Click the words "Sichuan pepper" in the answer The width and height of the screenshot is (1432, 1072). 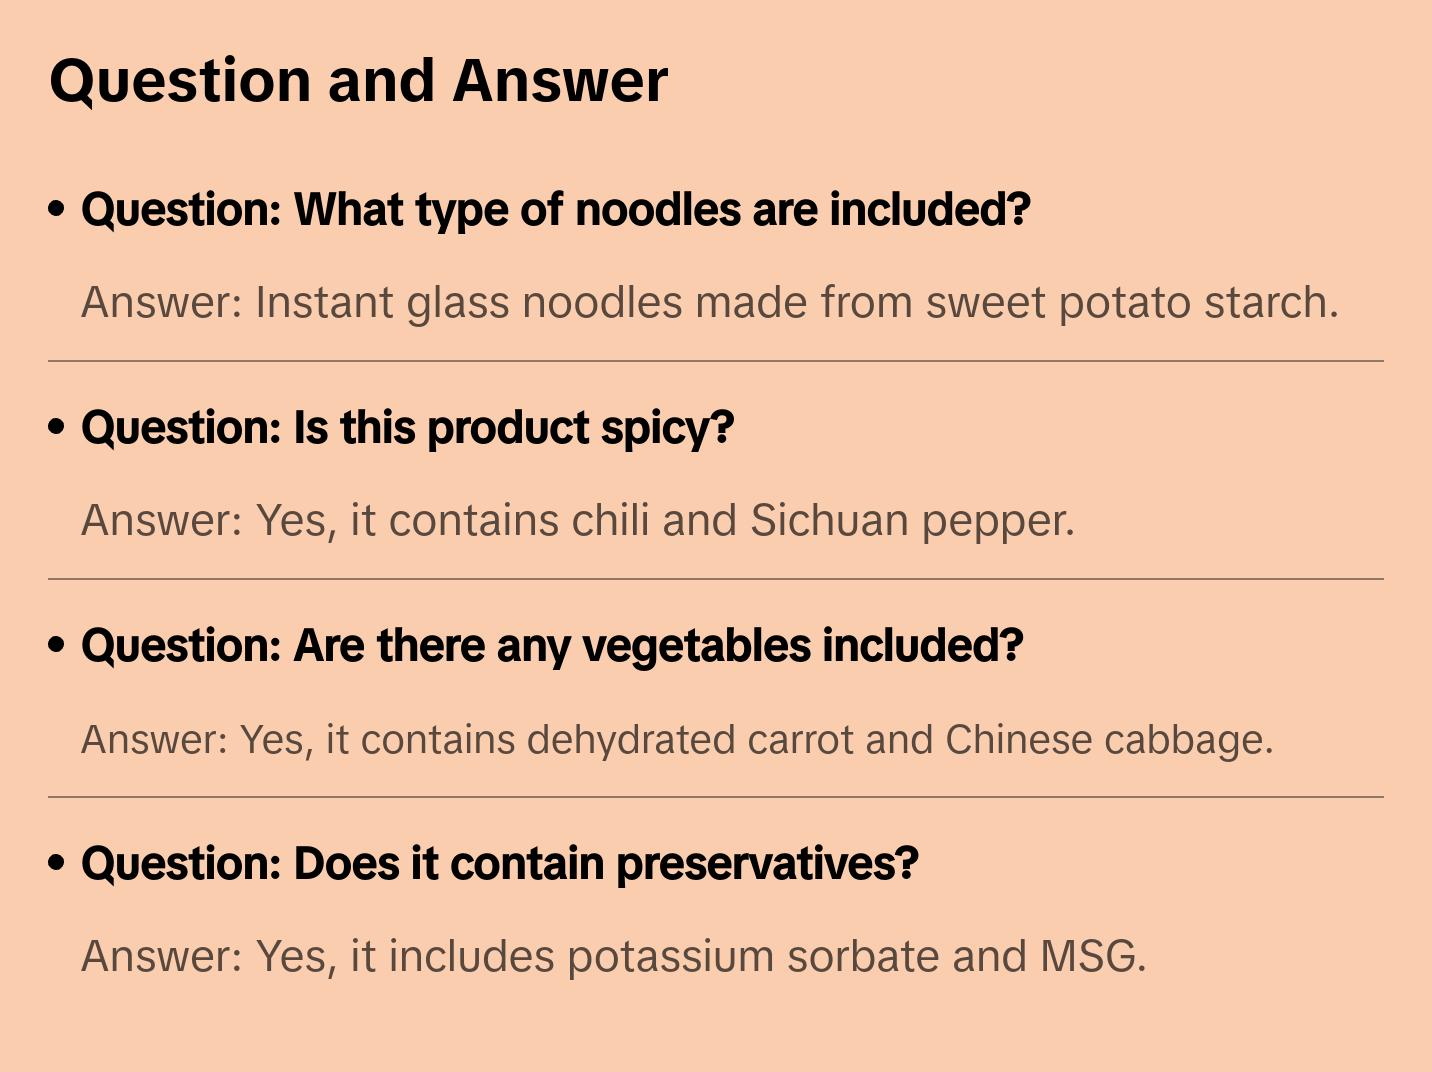(911, 520)
